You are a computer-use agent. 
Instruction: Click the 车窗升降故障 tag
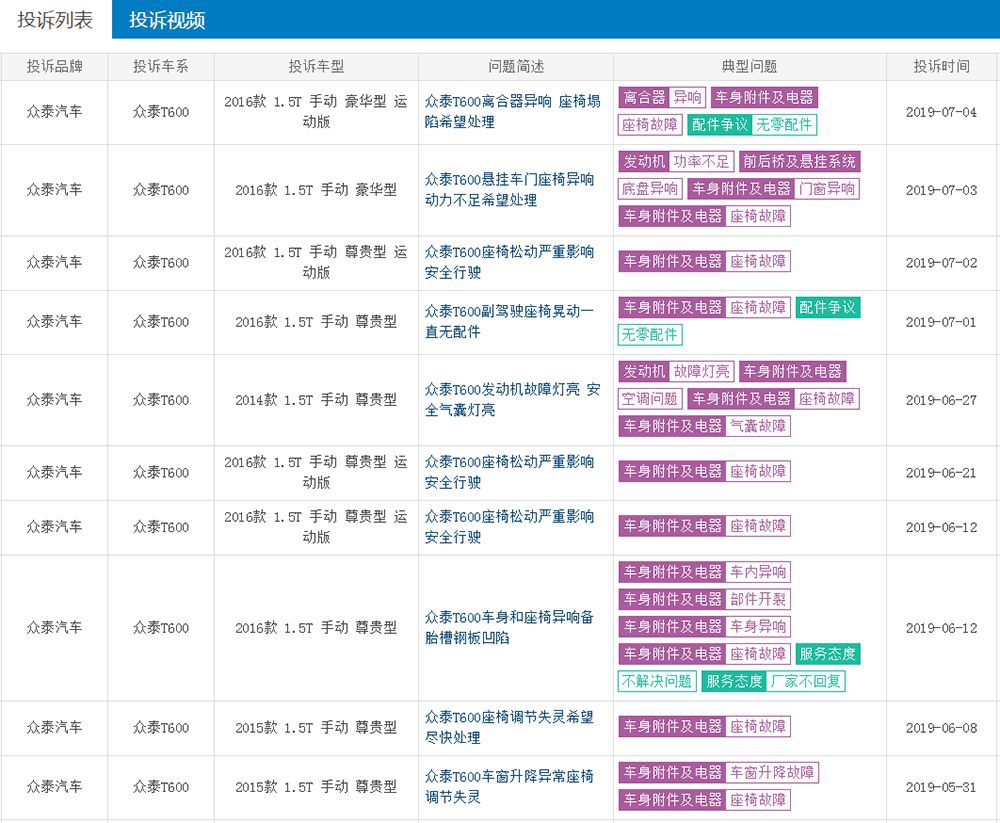tap(771, 773)
